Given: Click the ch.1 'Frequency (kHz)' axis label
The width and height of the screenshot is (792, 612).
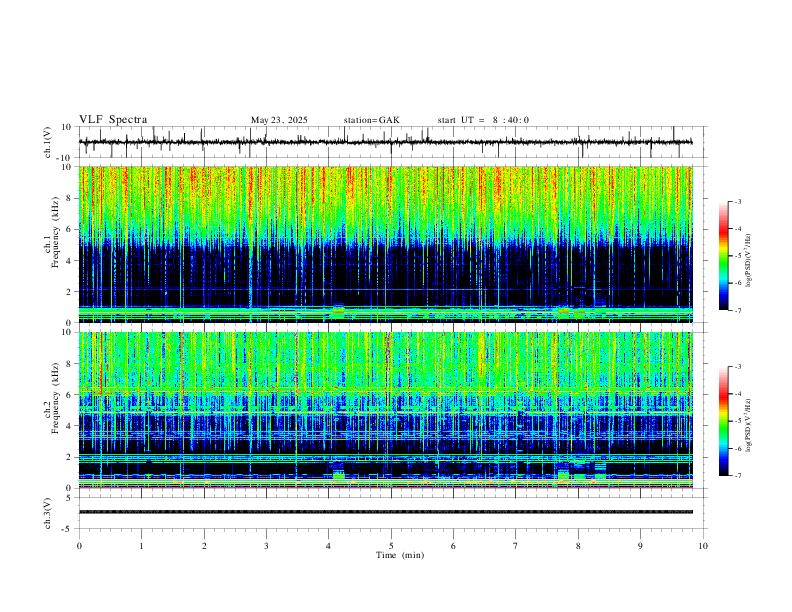Looking at the screenshot, I should pyautogui.click(x=56, y=230).
